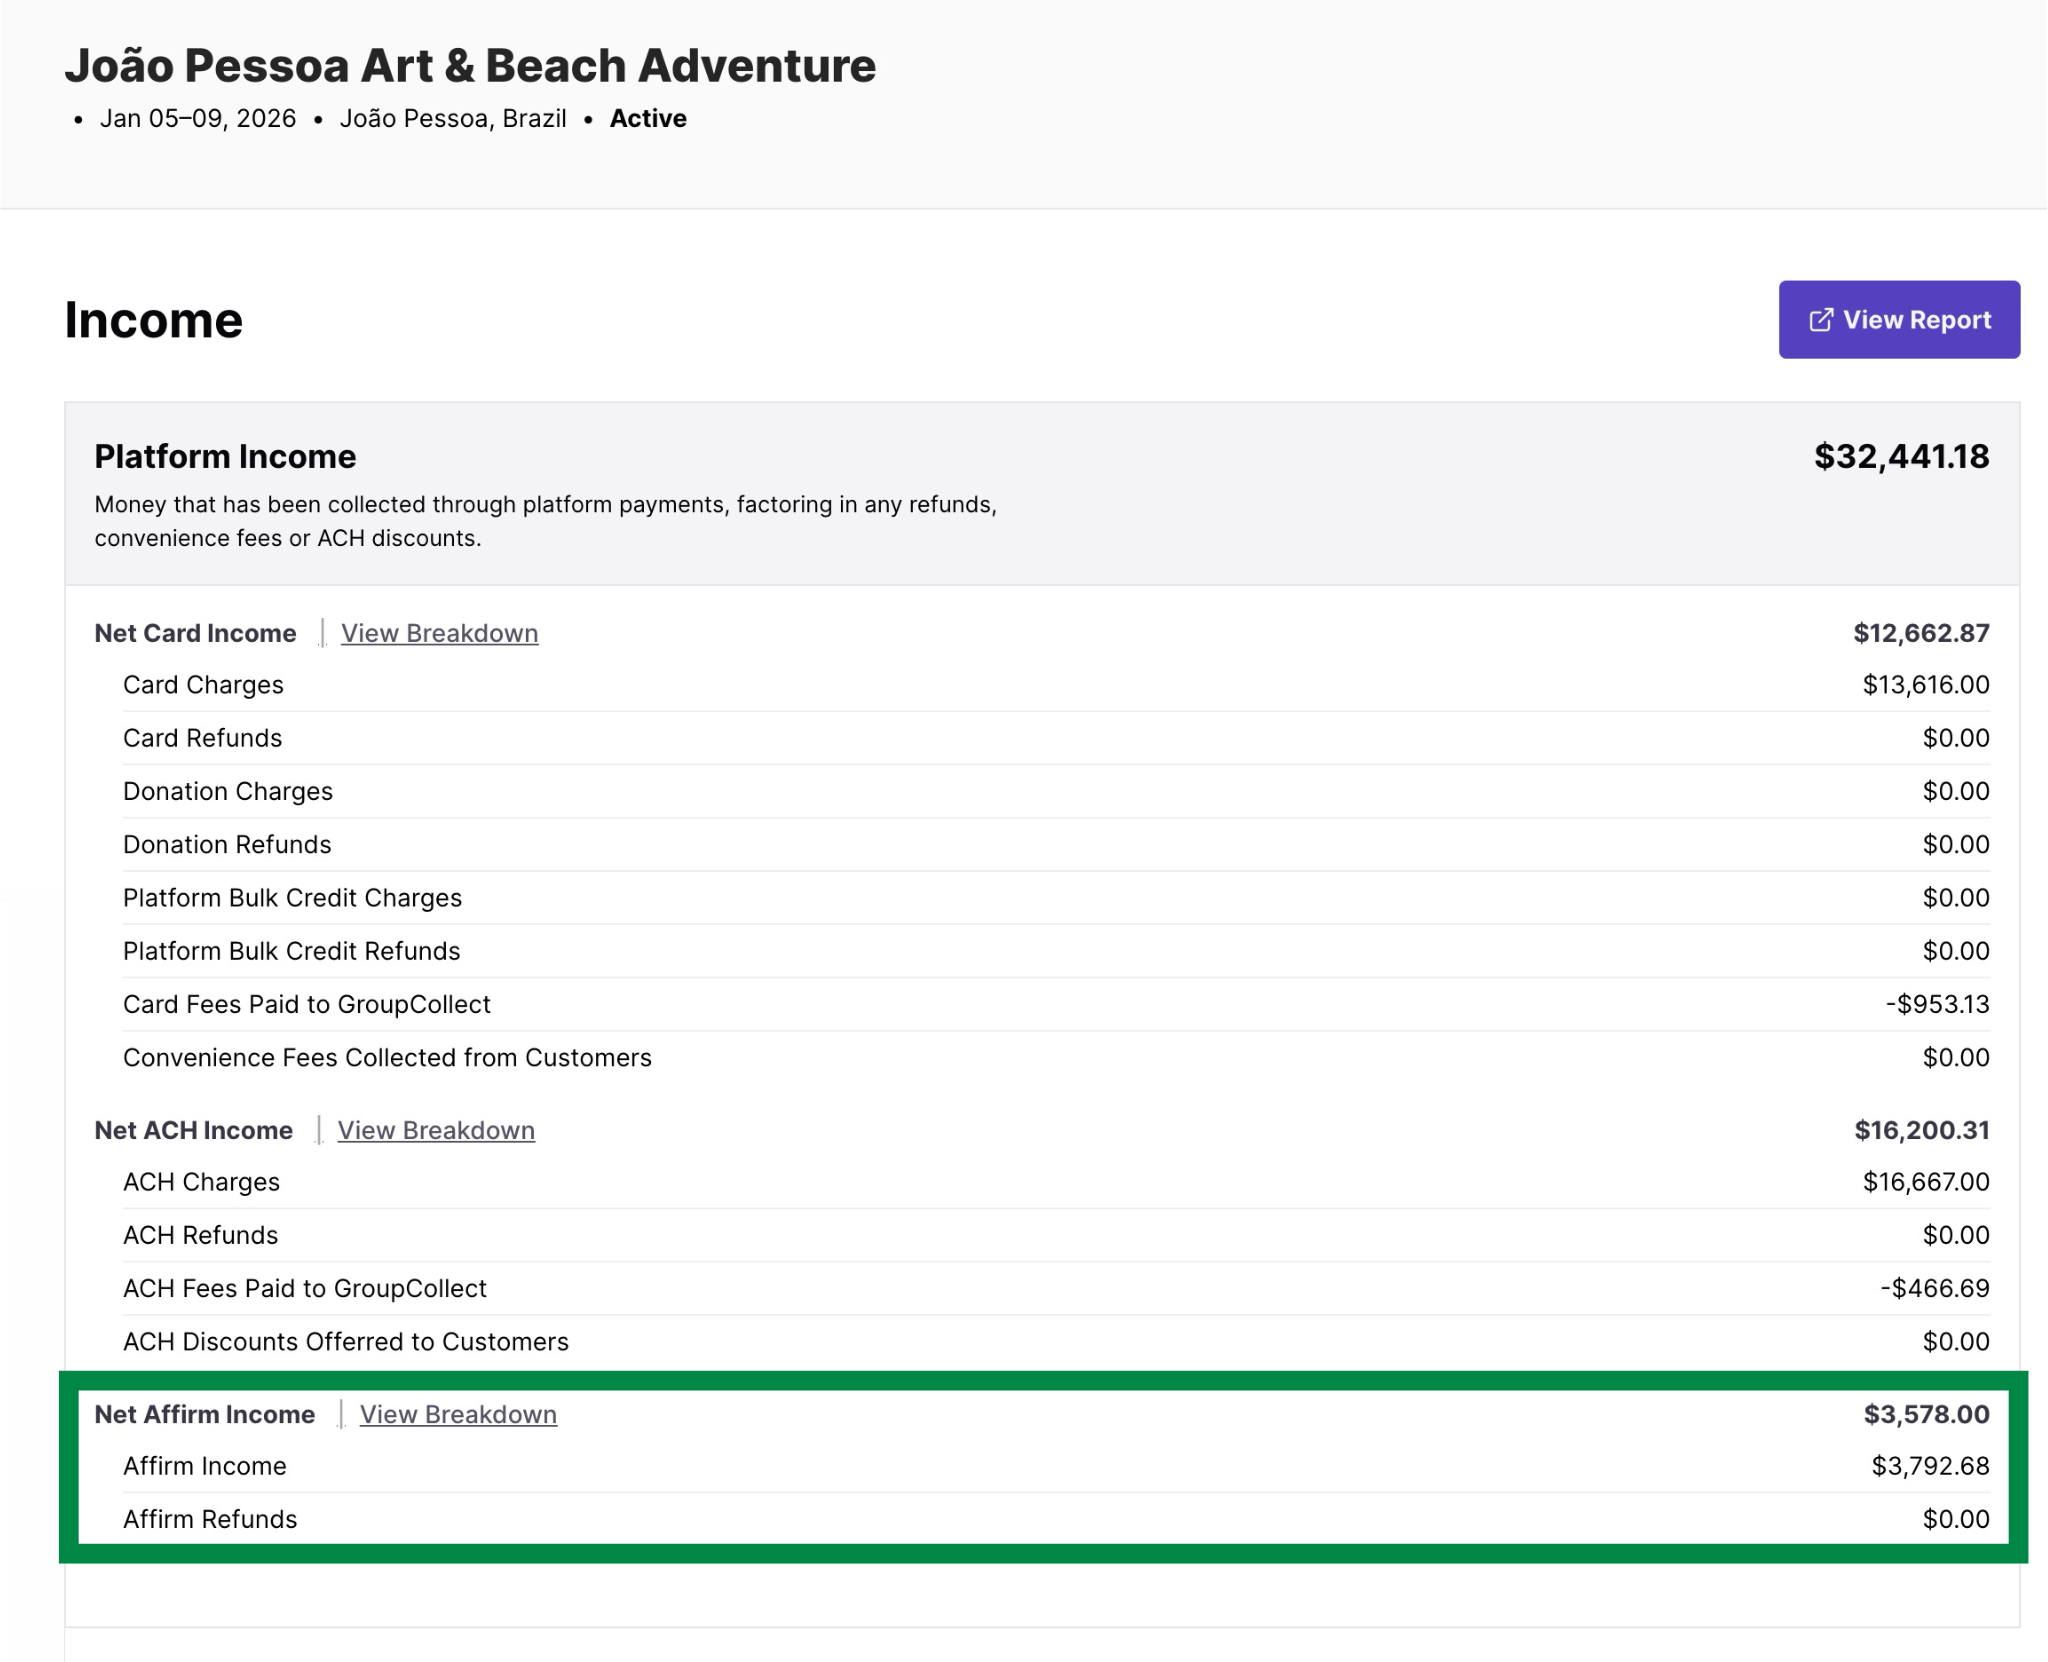Select the Jan 05–09, 2026 date text
Screen dimensions: 2048x1662
point(198,119)
